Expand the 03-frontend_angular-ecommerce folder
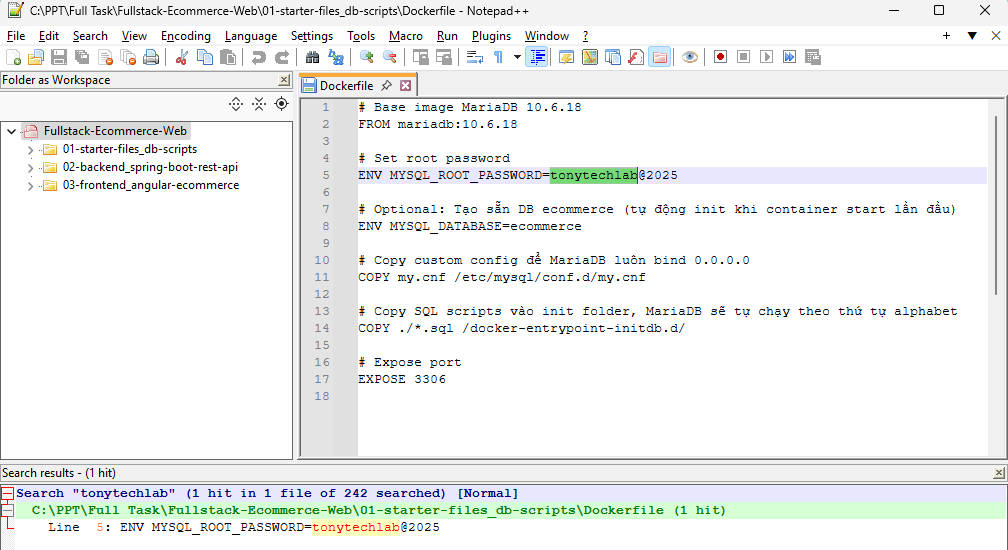This screenshot has height=550, width=1008. pyautogui.click(x=32, y=185)
